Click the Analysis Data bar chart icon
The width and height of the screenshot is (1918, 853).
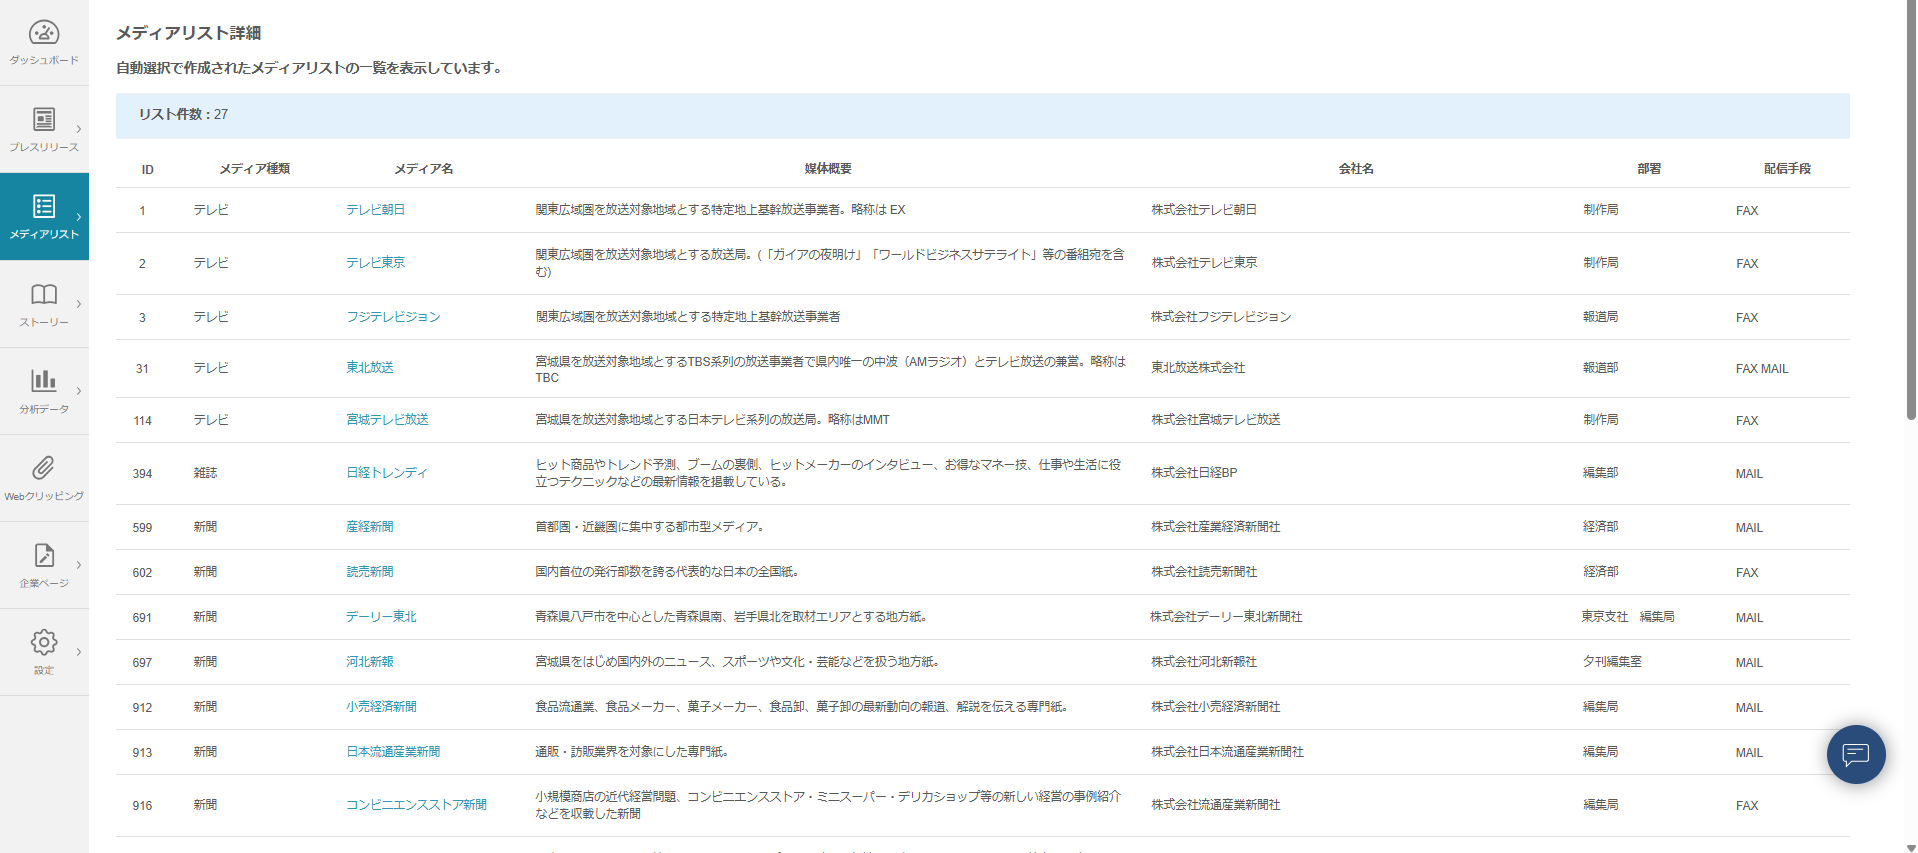[44, 381]
